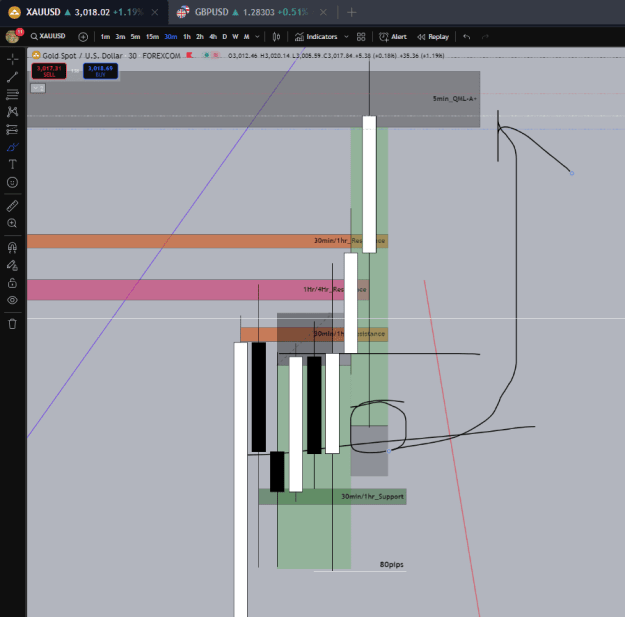The image size is (625, 617).
Task: Open the candlestick chart type selector
Action: 276,37
